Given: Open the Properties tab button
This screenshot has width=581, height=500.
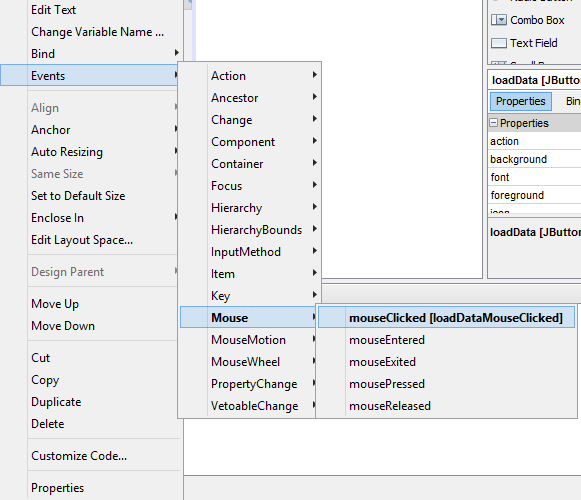Looking at the screenshot, I should [521, 101].
